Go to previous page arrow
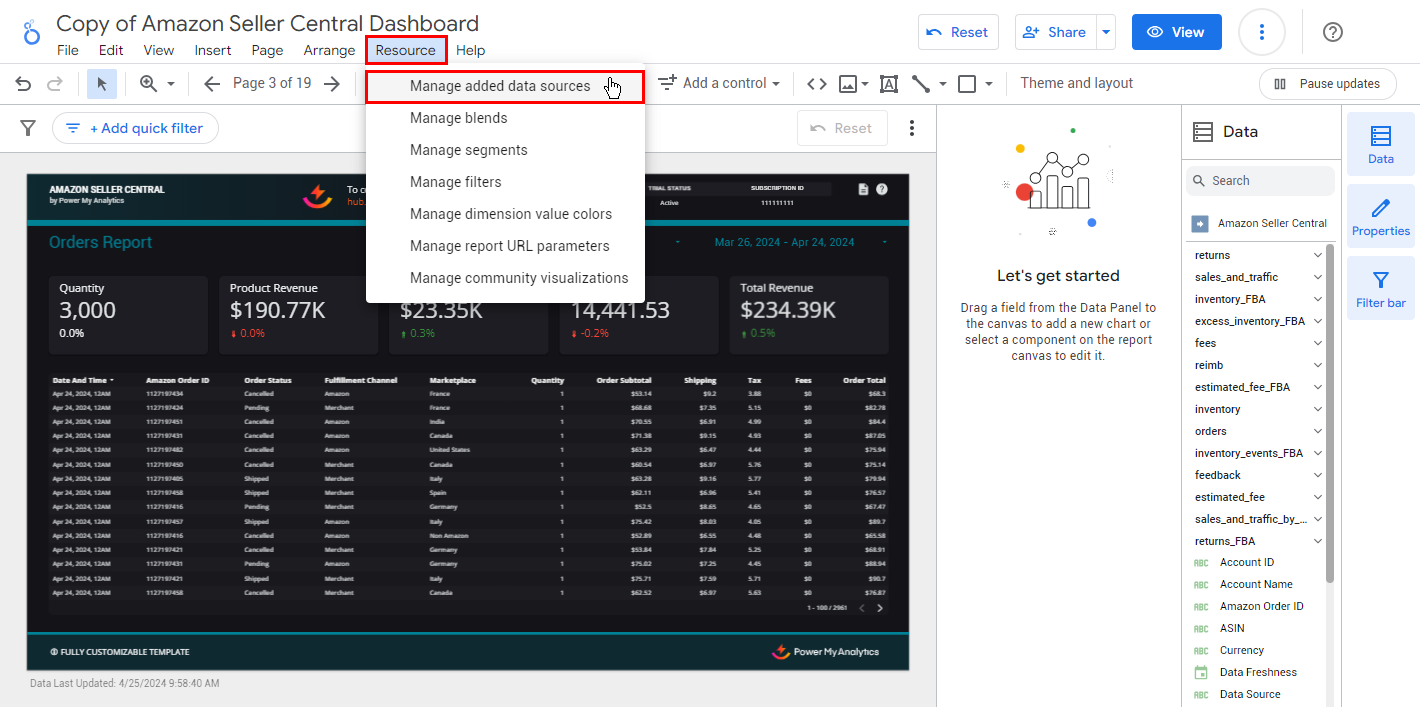Screen dimensions: 1420x707 point(211,84)
